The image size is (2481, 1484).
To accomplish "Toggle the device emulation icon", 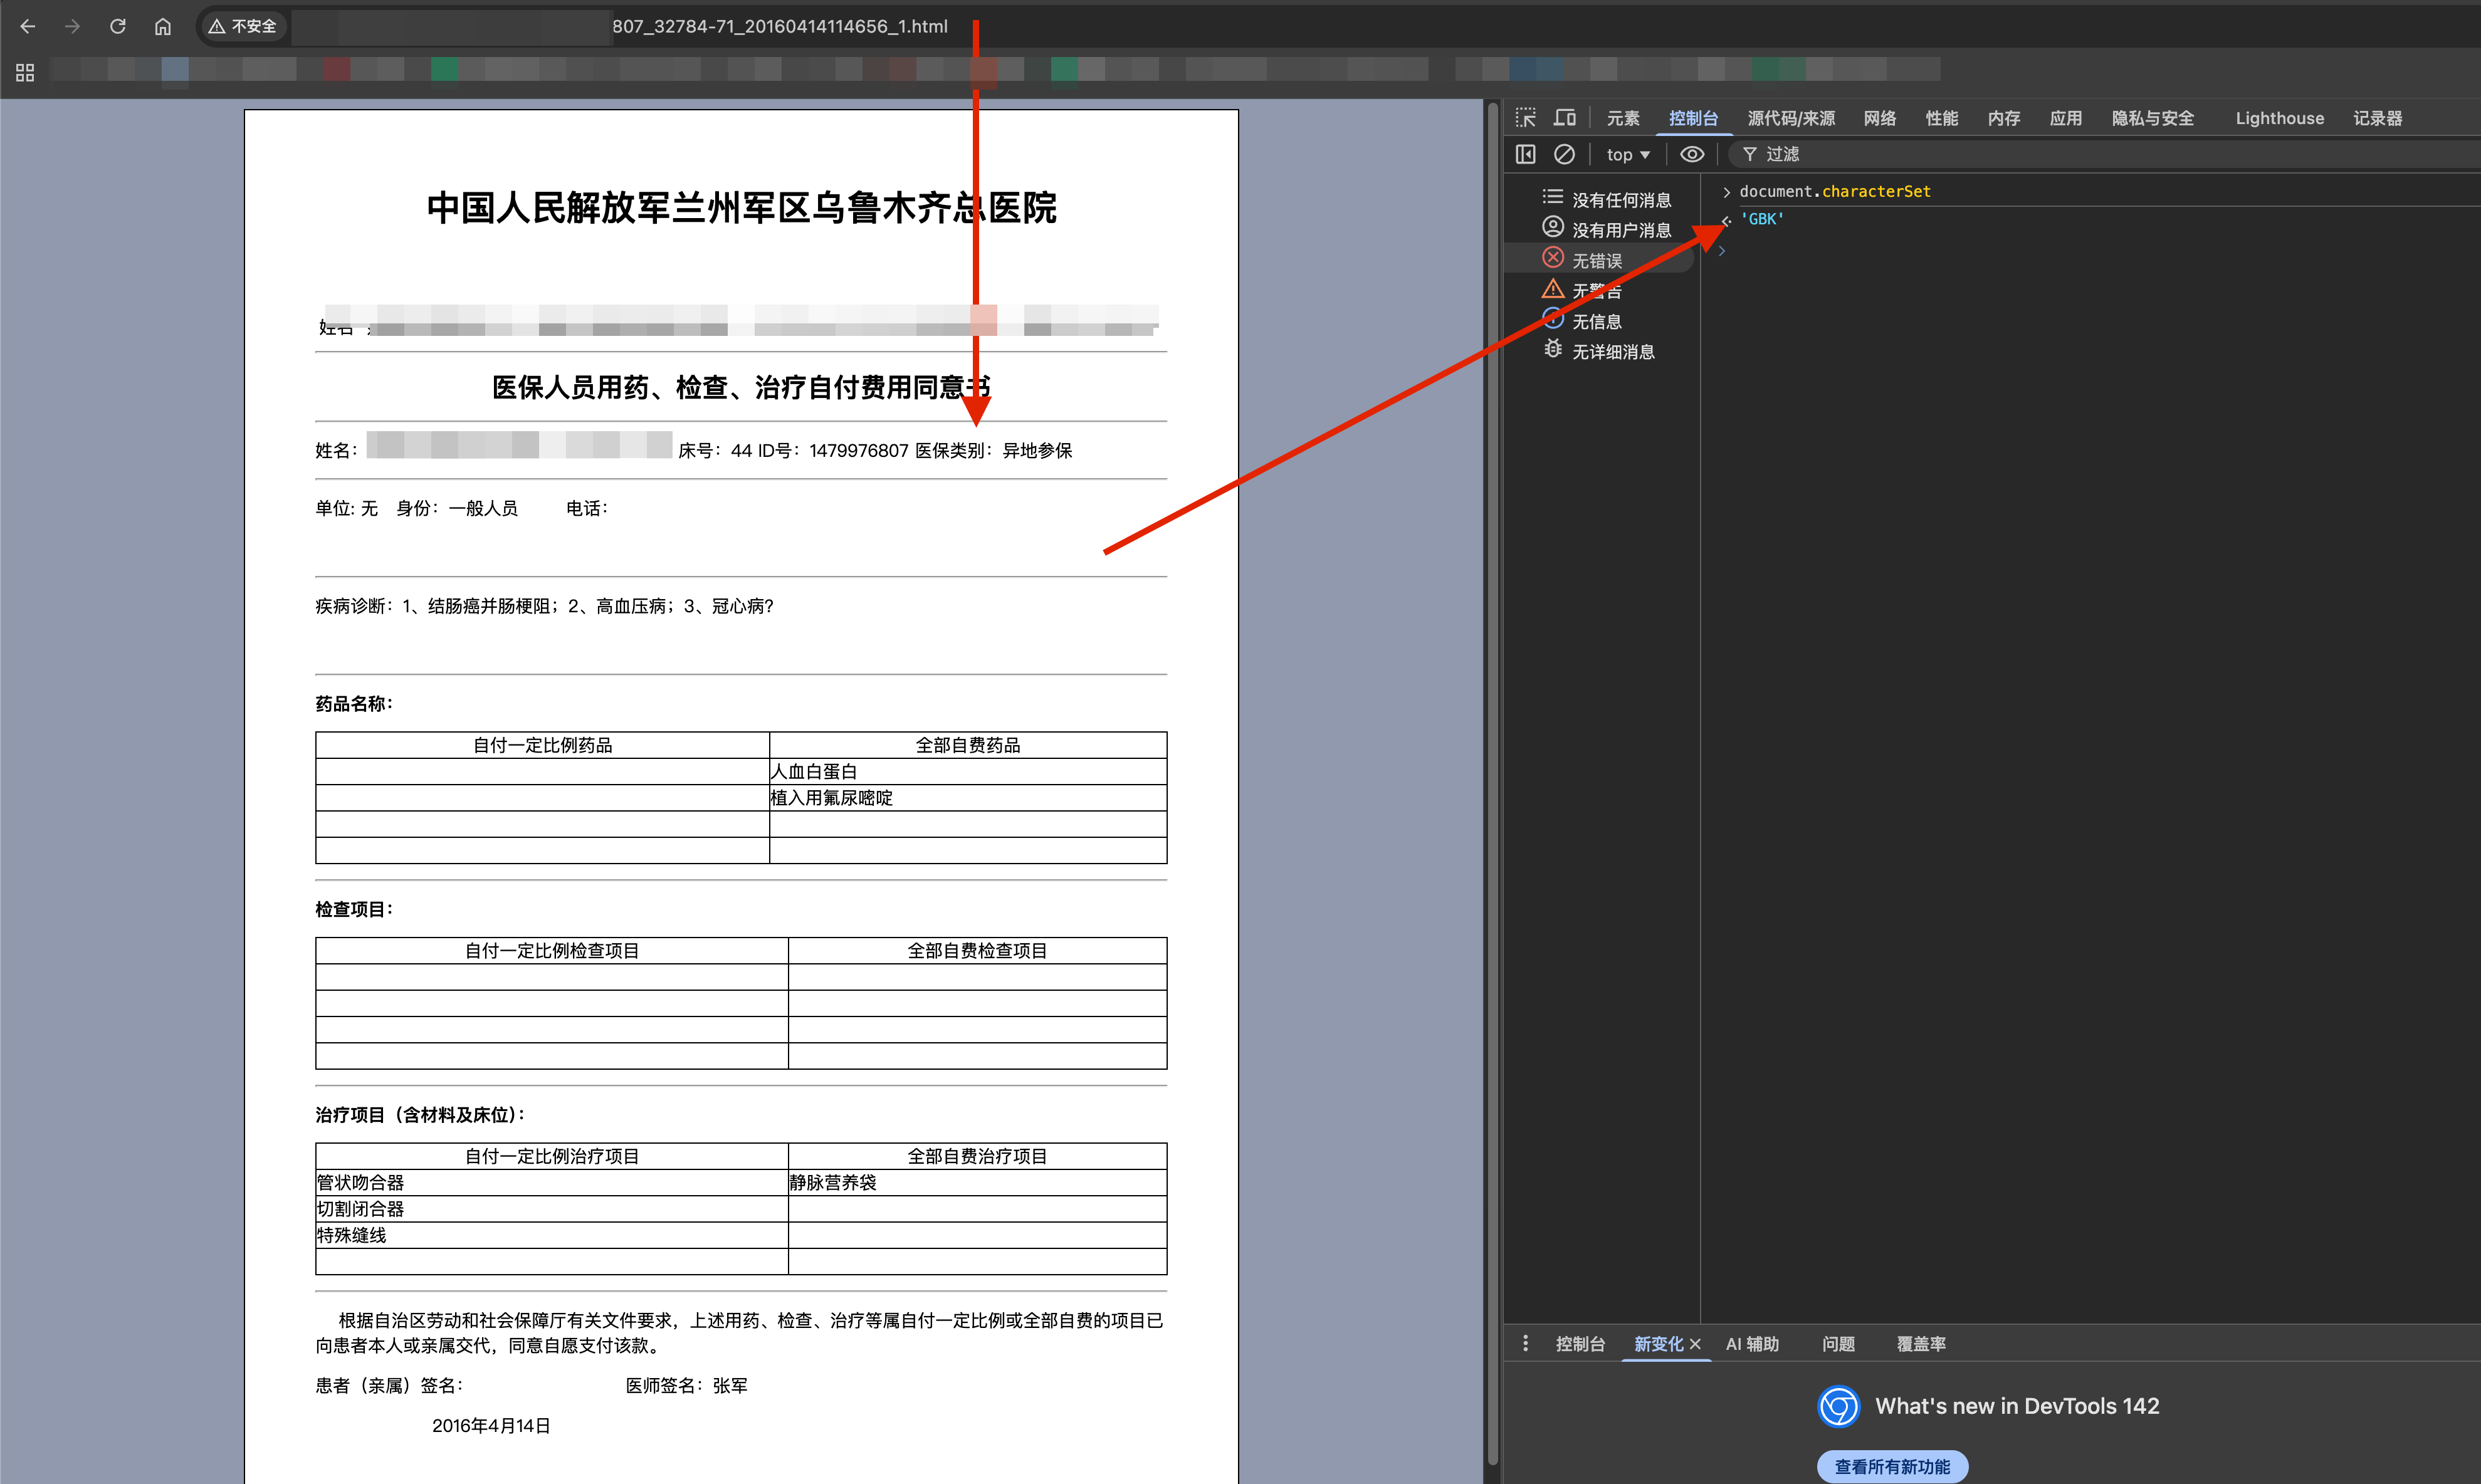I will point(1565,117).
